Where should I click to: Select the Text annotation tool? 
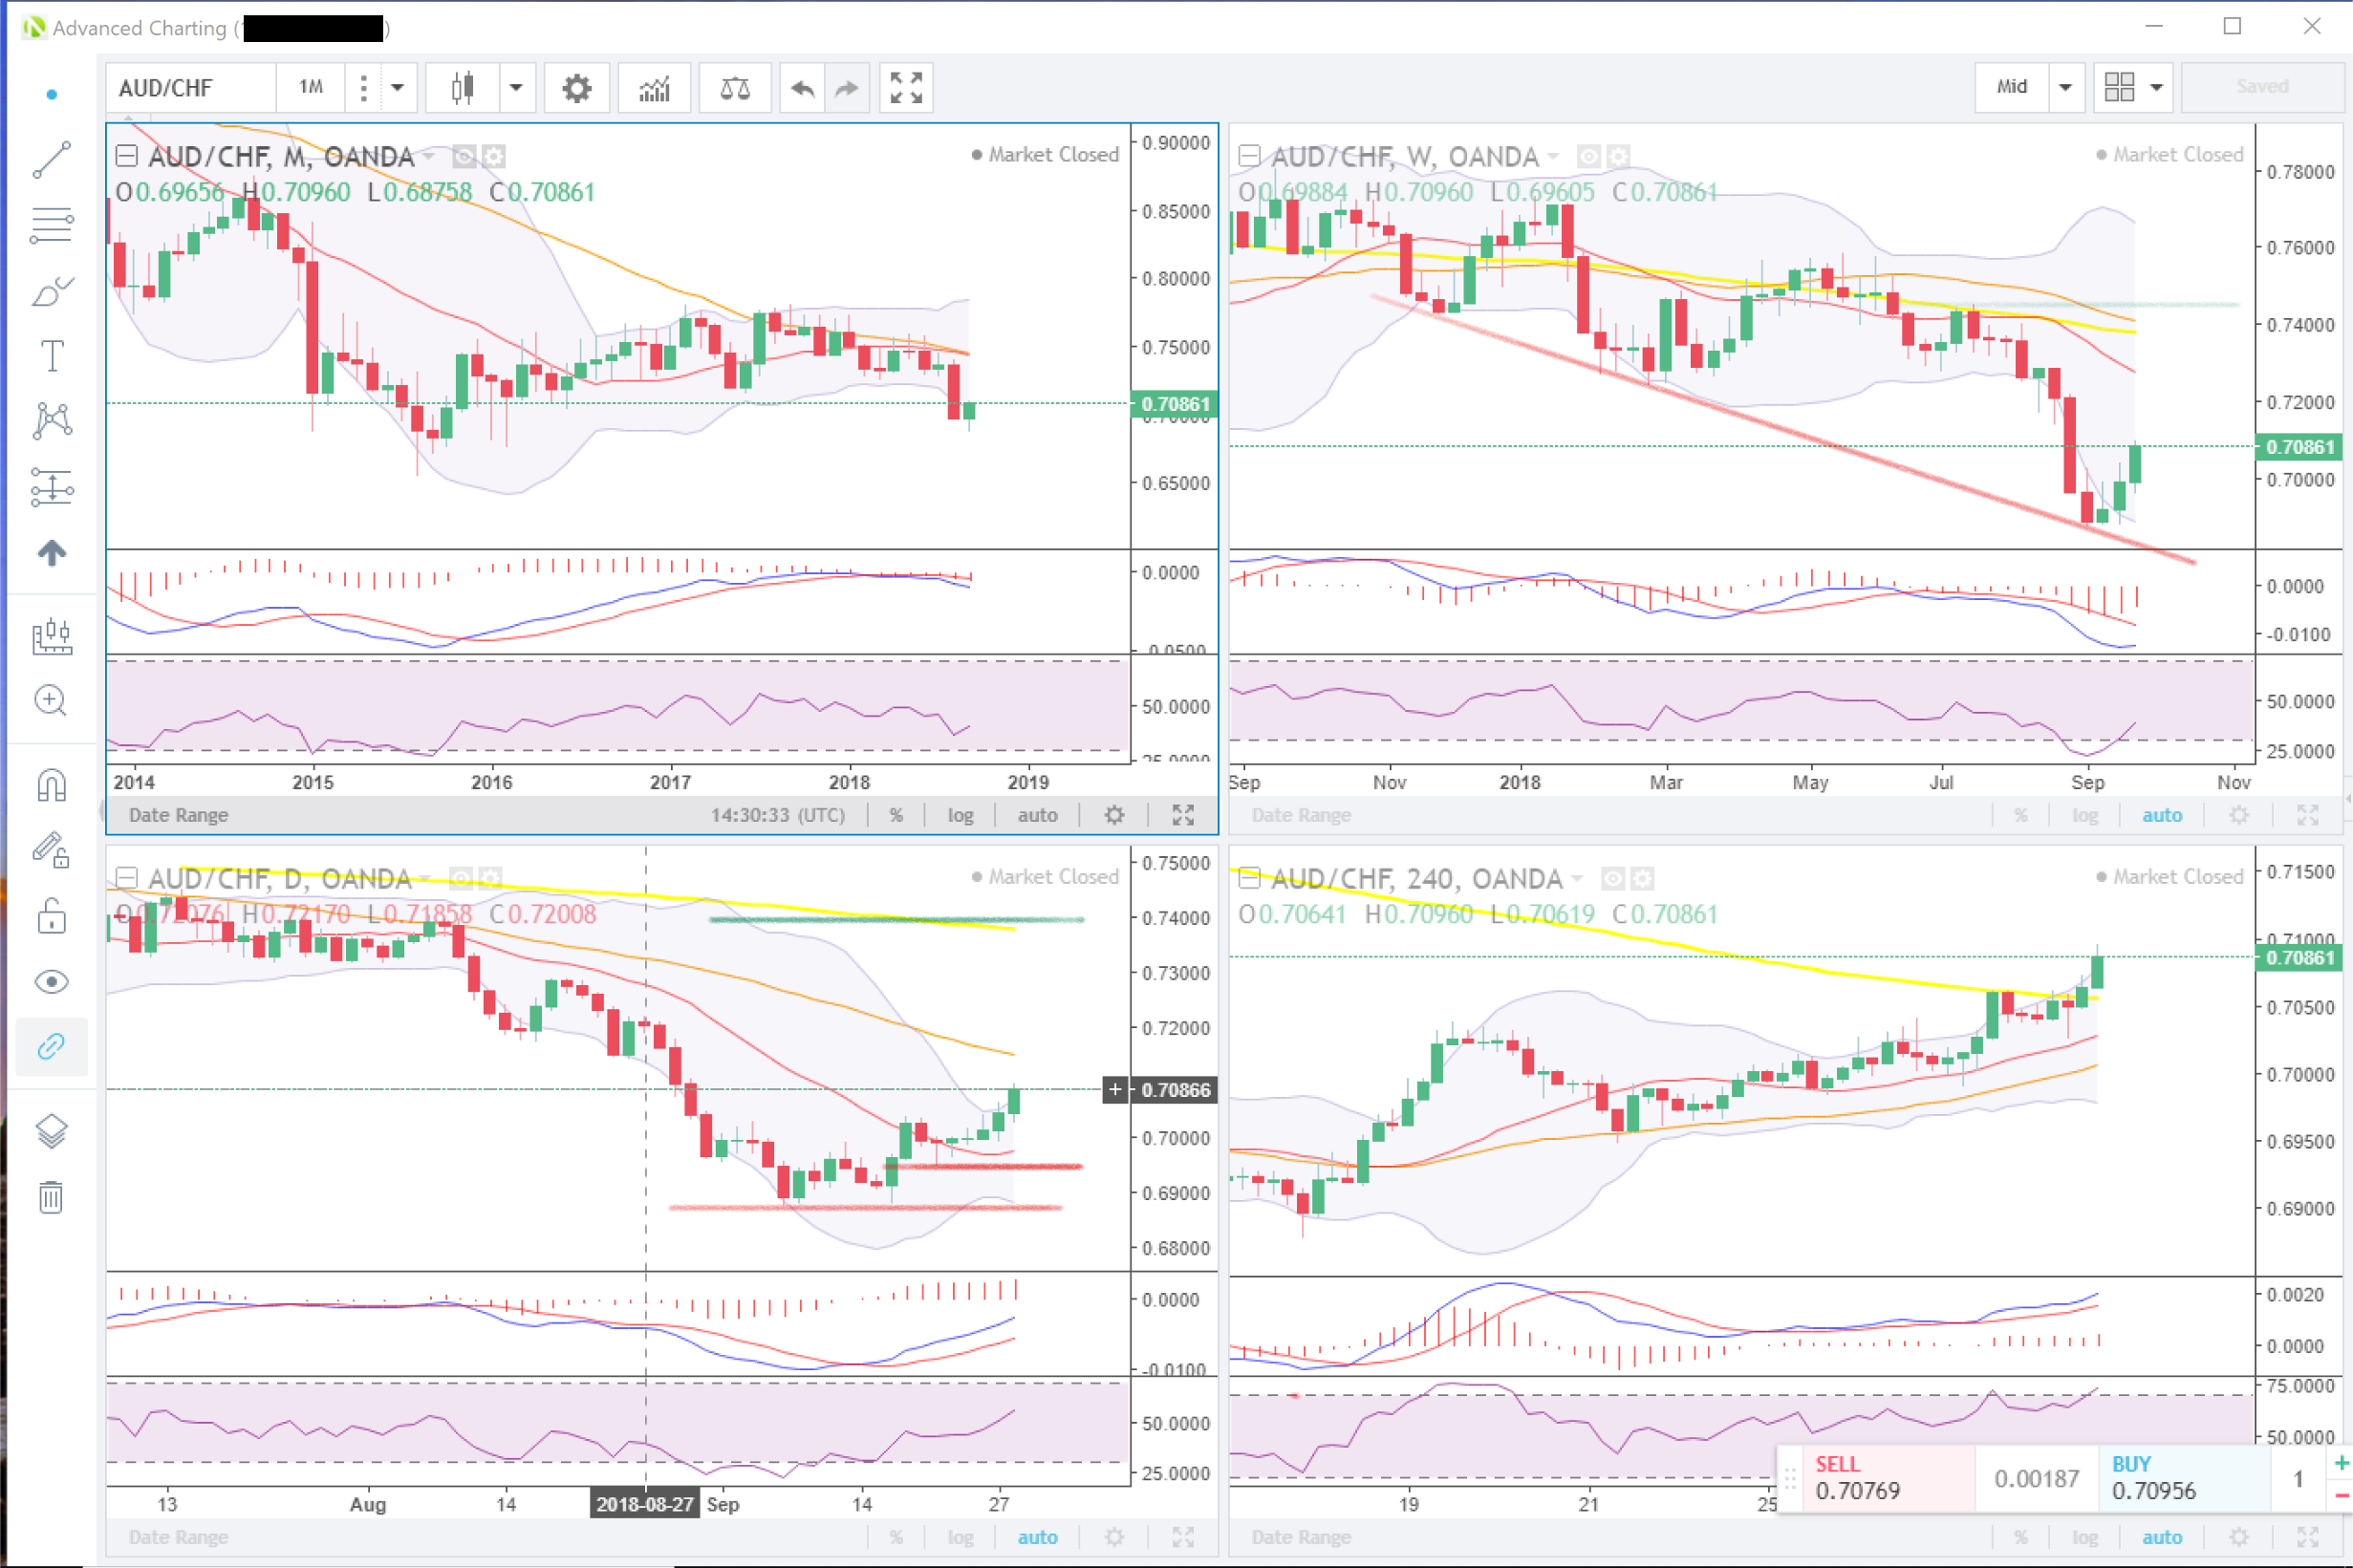click(x=52, y=356)
